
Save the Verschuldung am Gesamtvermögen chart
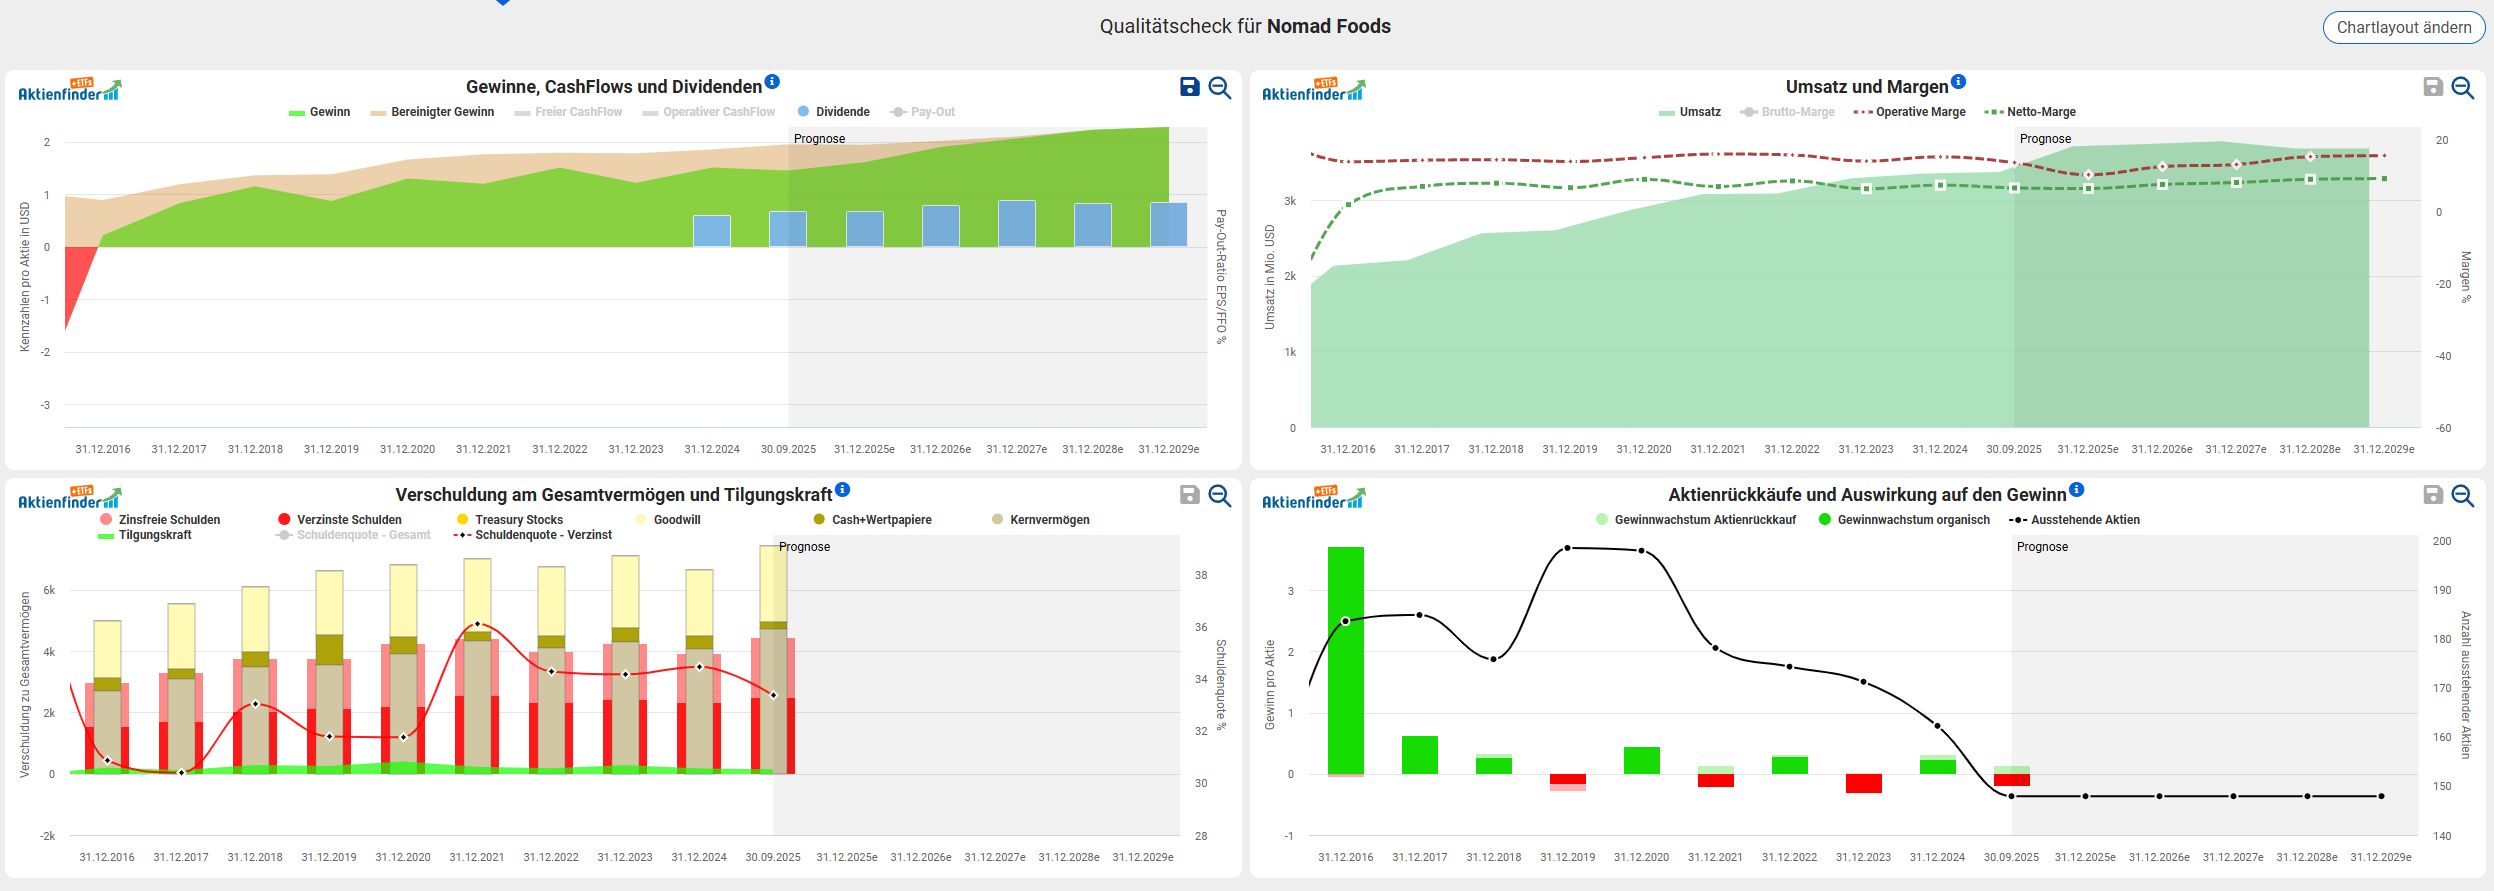click(x=1189, y=495)
